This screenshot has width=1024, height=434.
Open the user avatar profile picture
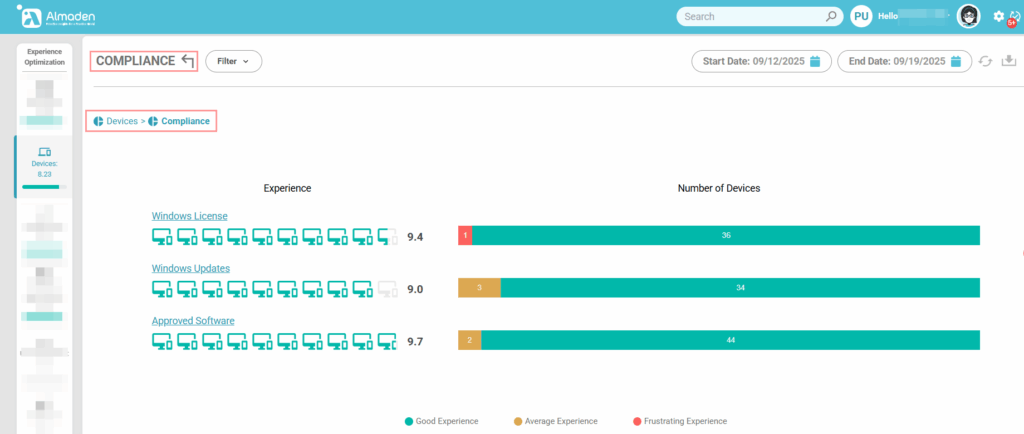(968, 16)
